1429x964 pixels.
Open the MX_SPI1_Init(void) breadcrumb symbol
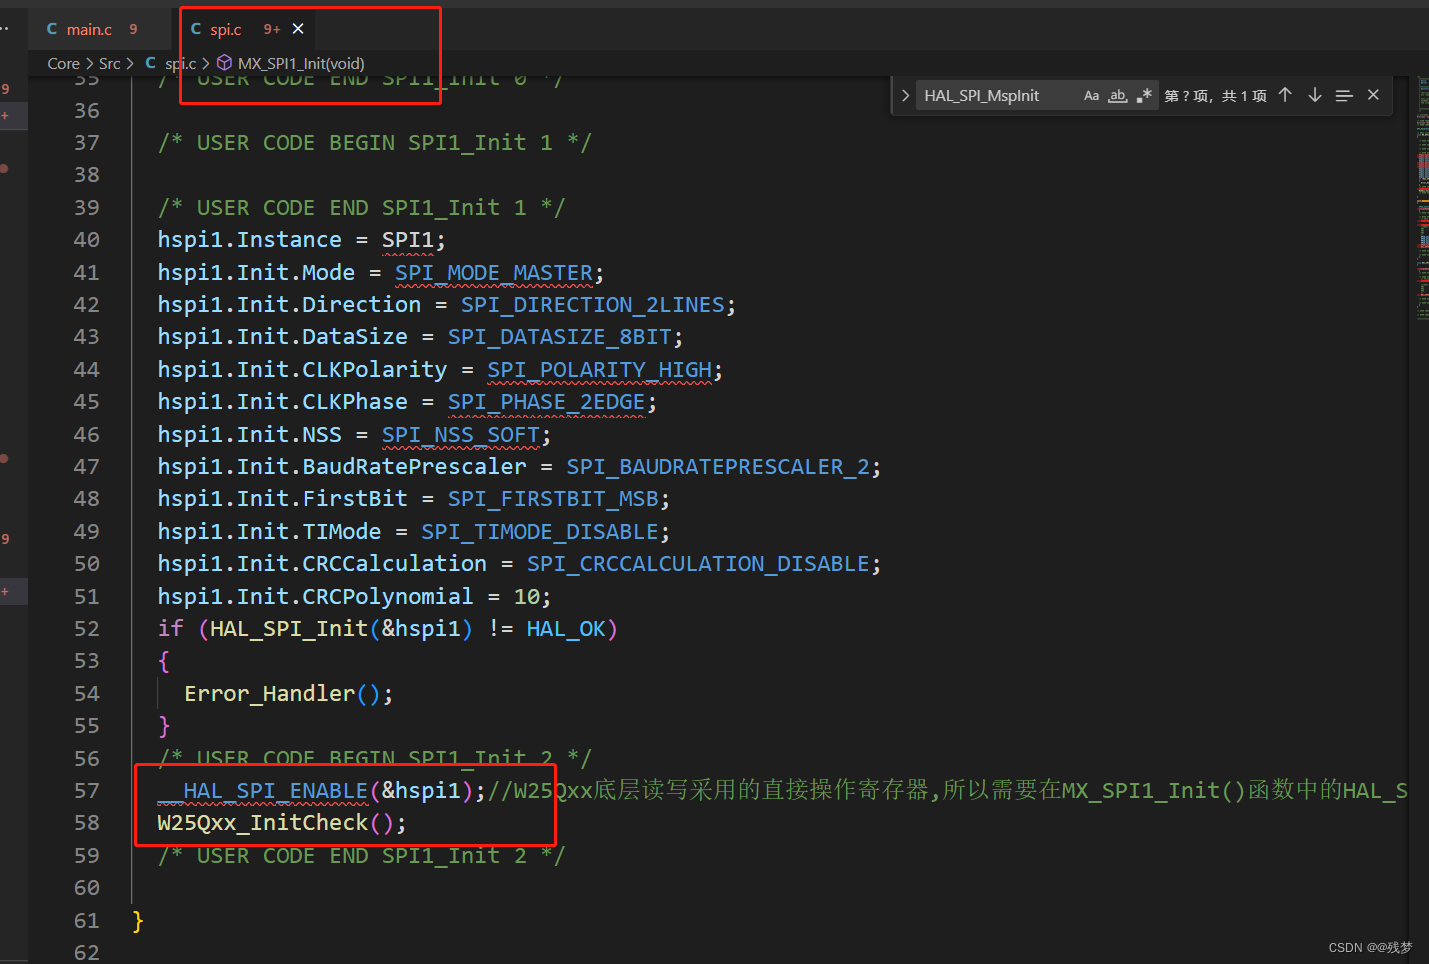tap(301, 64)
